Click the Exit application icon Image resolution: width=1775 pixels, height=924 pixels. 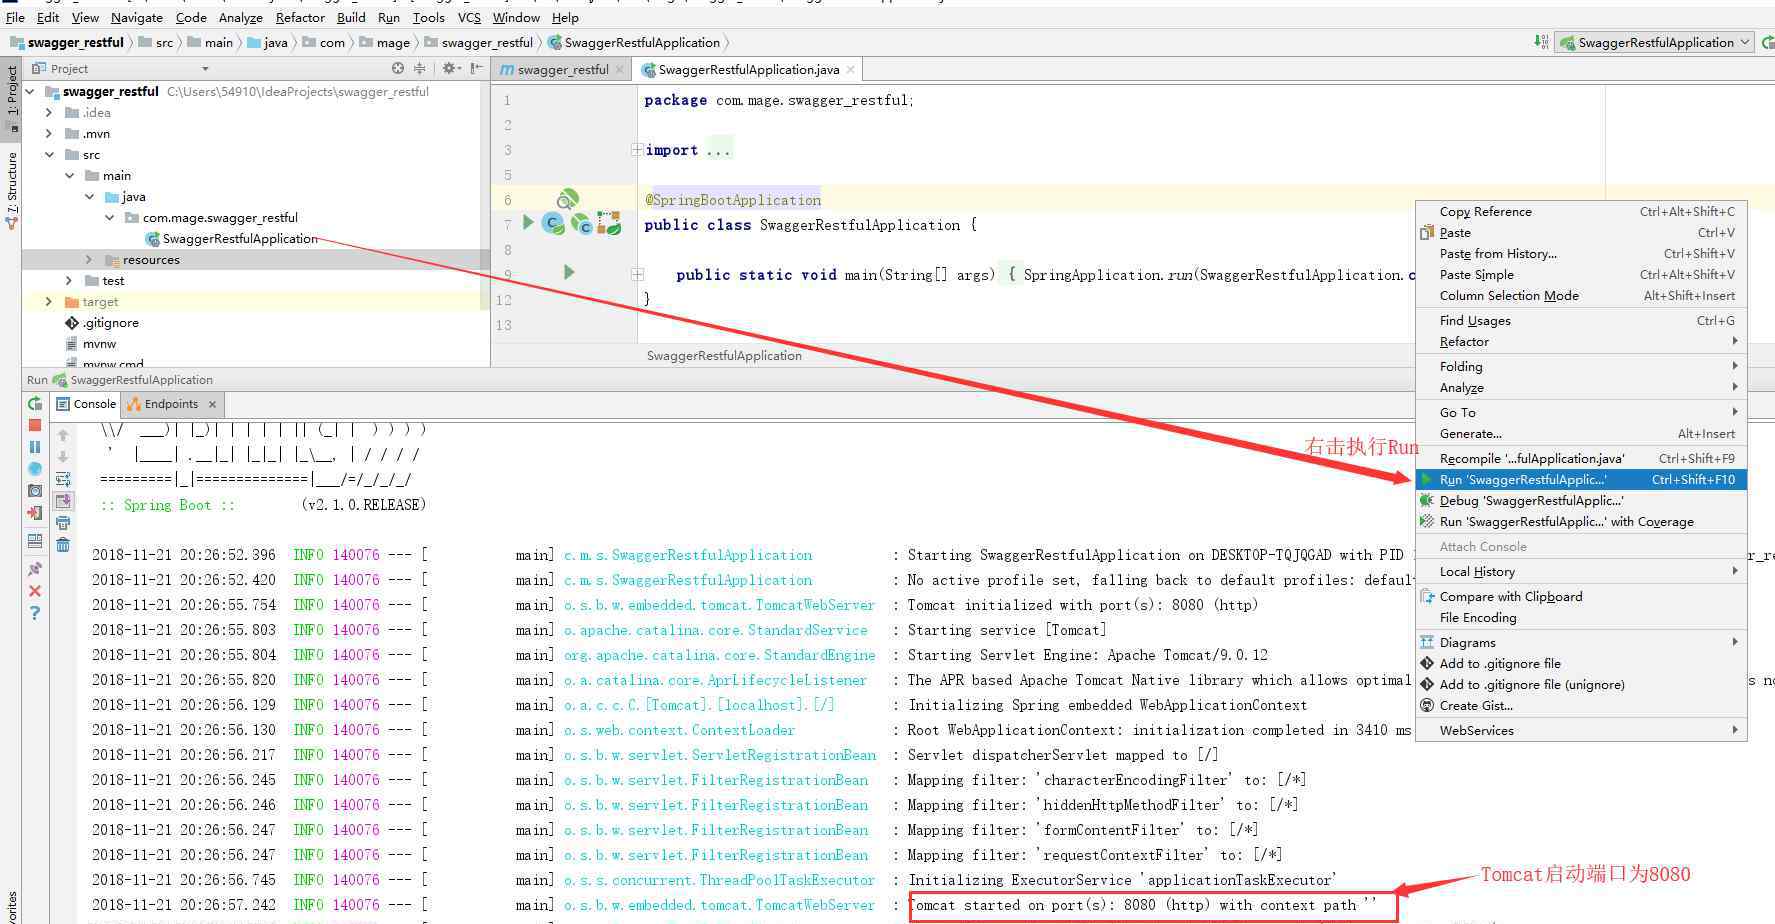[35, 513]
